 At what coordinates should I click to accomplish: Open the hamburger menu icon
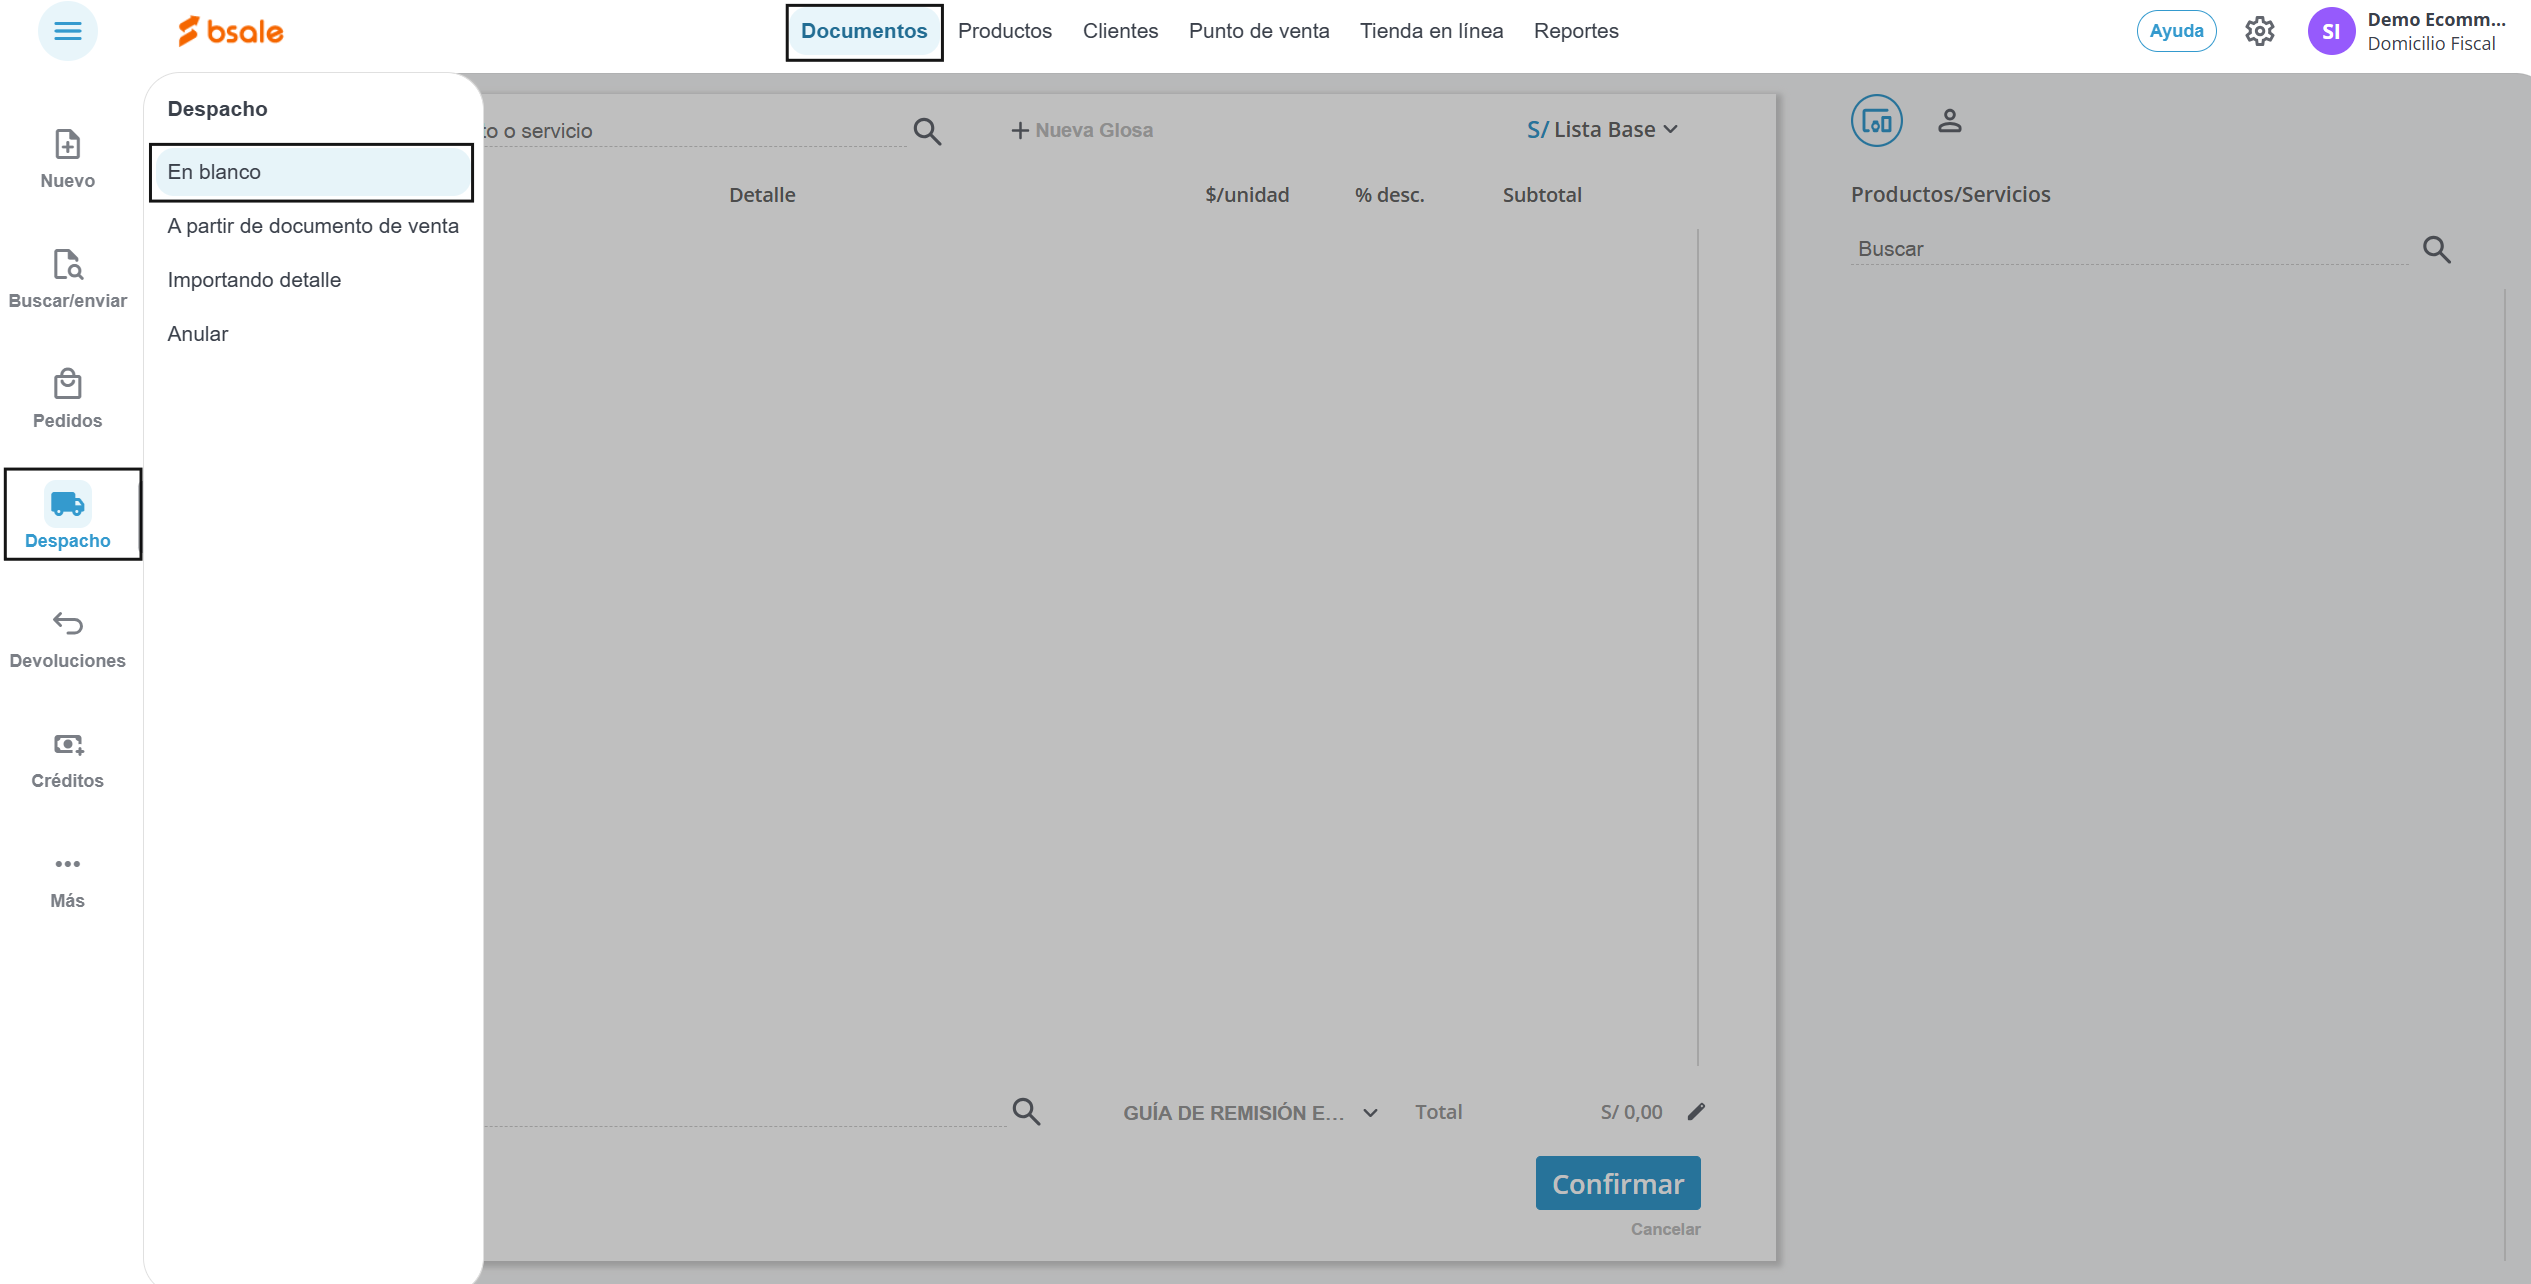click(x=67, y=31)
